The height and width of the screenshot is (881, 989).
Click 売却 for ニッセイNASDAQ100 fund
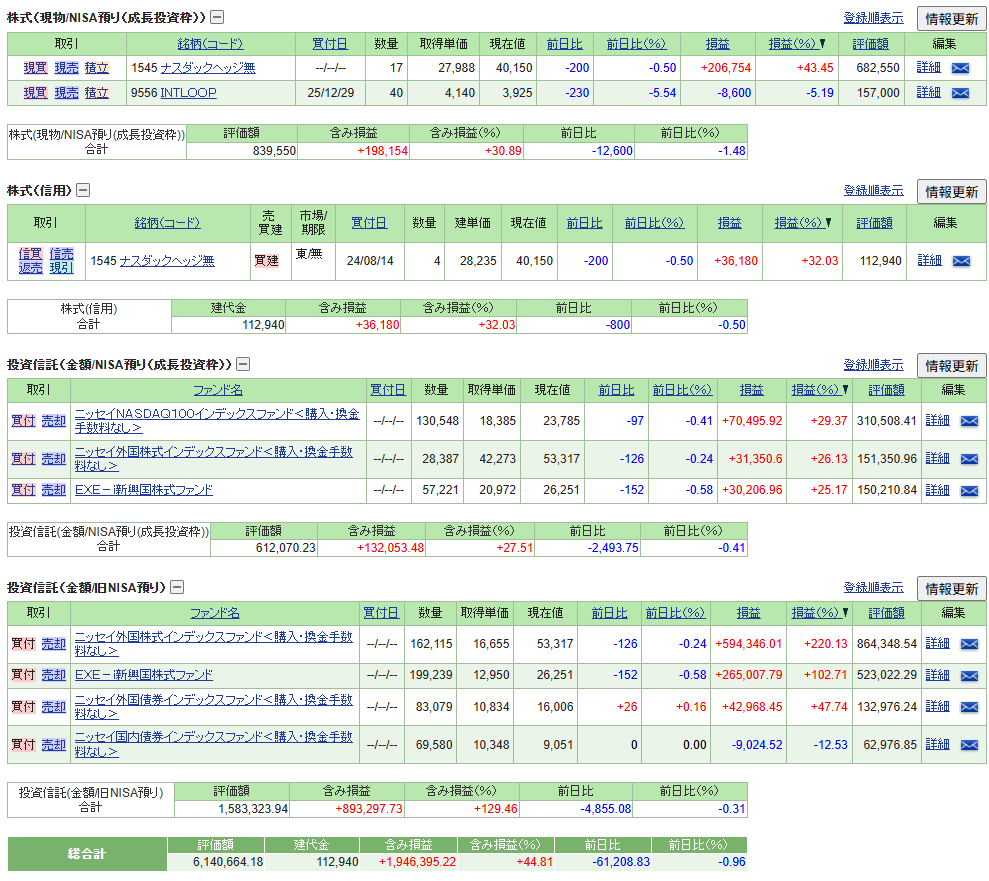53,421
